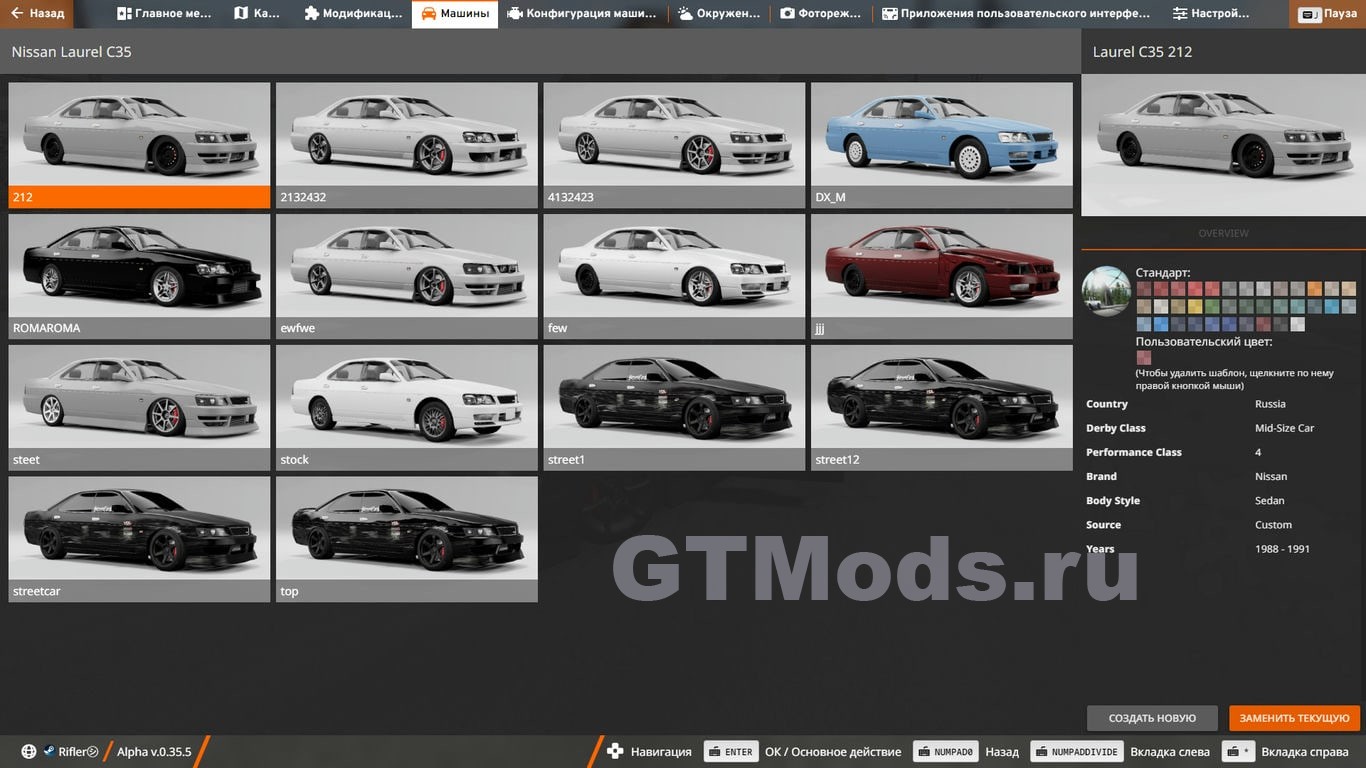Click the ENTER key hint icon
The width and height of the screenshot is (1366, 768).
[x=731, y=752]
